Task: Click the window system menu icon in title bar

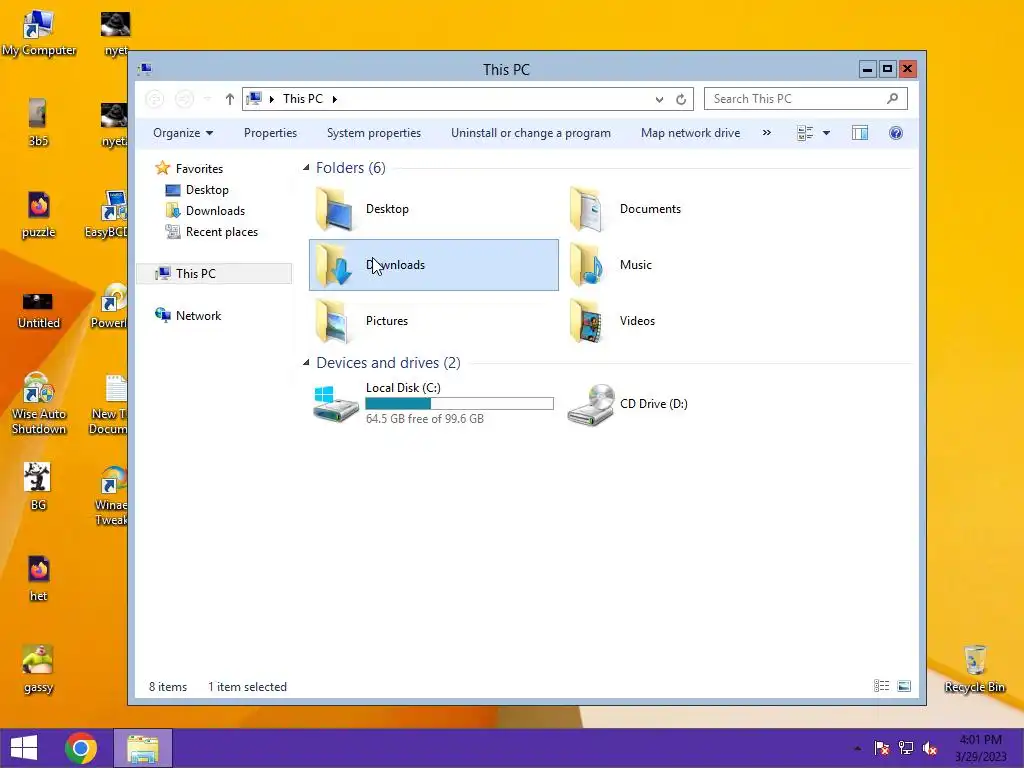Action: click(x=145, y=69)
